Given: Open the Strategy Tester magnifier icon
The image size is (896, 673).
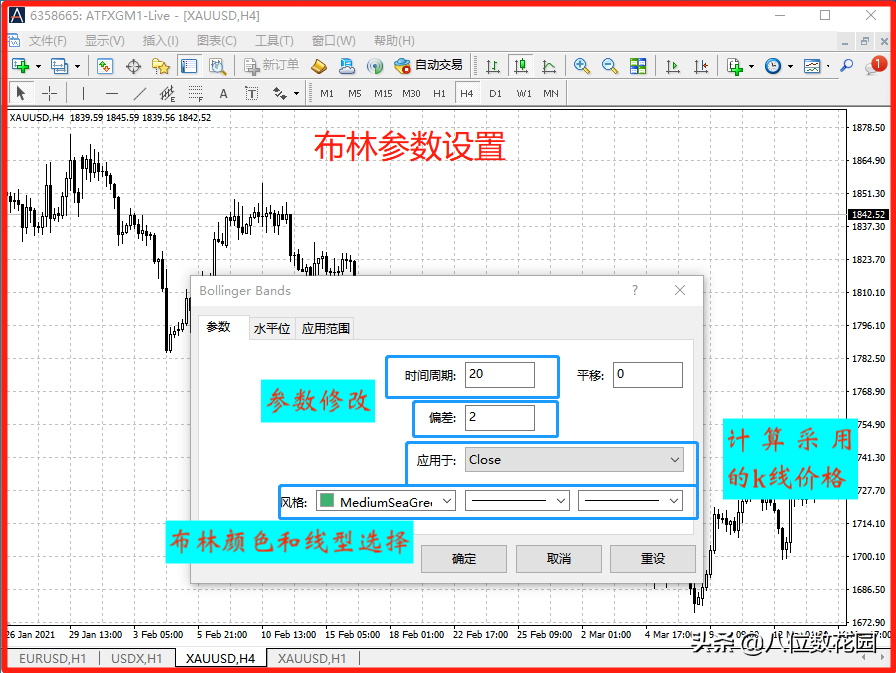Looking at the screenshot, I should point(217,66).
